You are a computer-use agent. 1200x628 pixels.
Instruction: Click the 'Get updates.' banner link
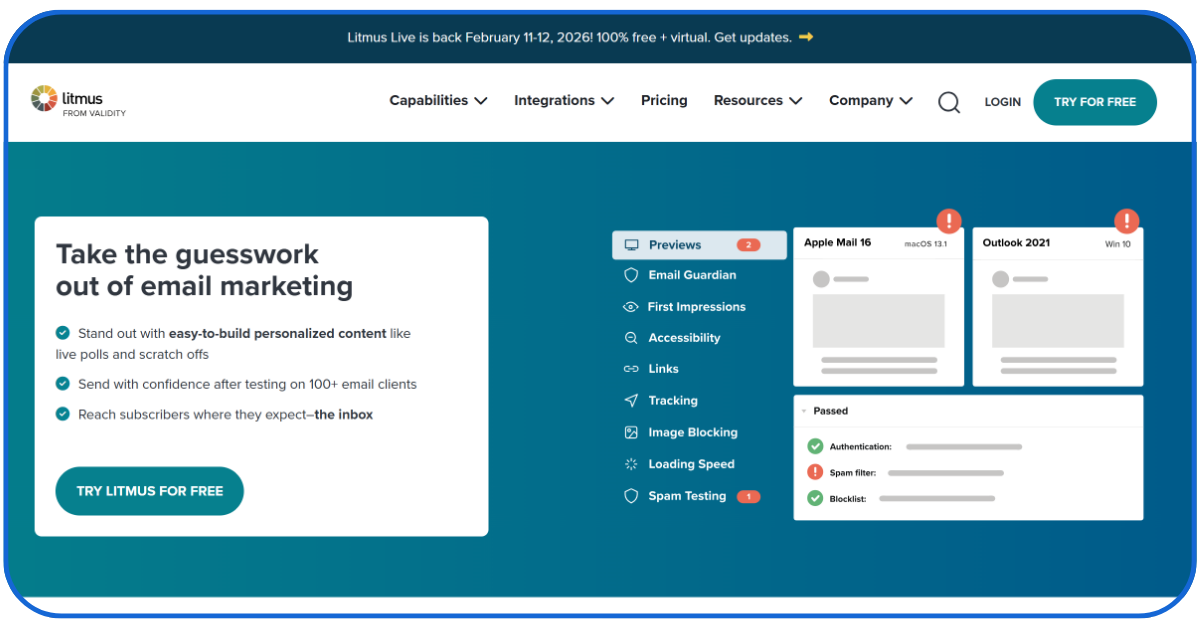pos(754,37)
